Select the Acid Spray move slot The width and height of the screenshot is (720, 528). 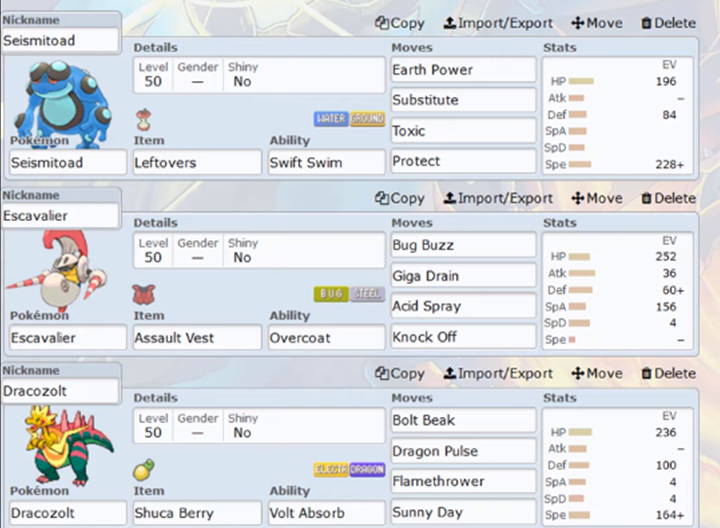(463, 306)
